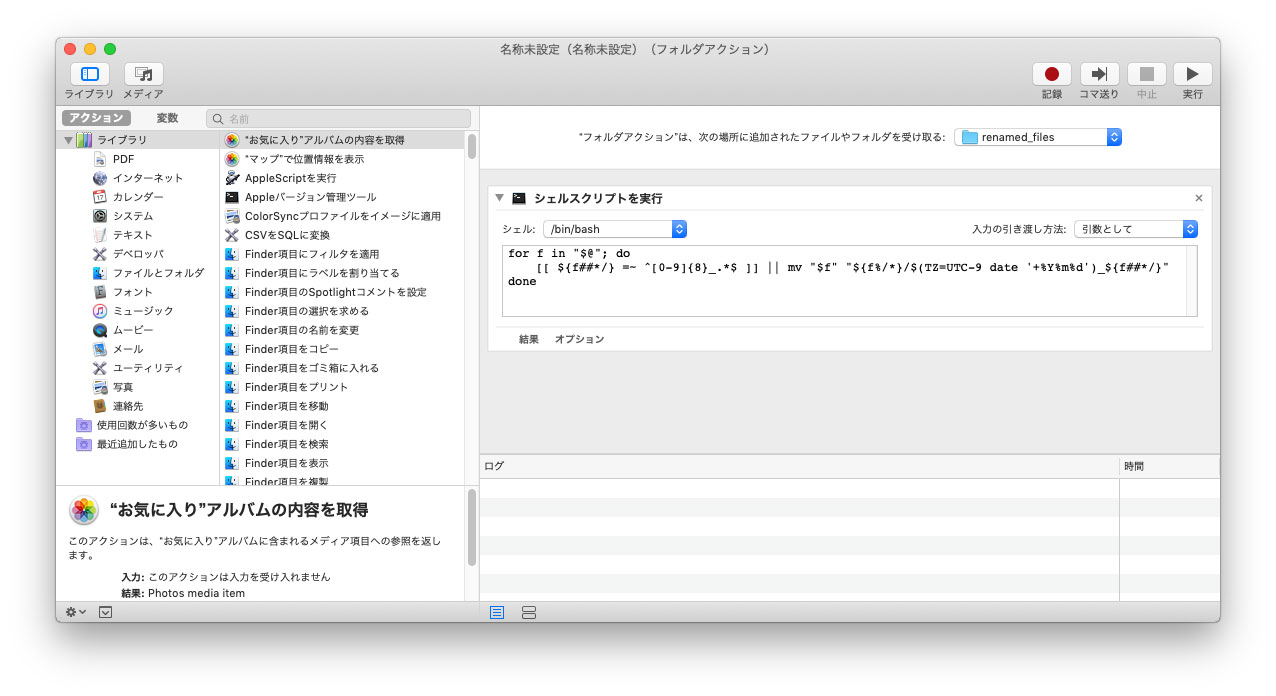Select the メール category
Viewport: 1276px width, 696px height.
pos(118,349)
